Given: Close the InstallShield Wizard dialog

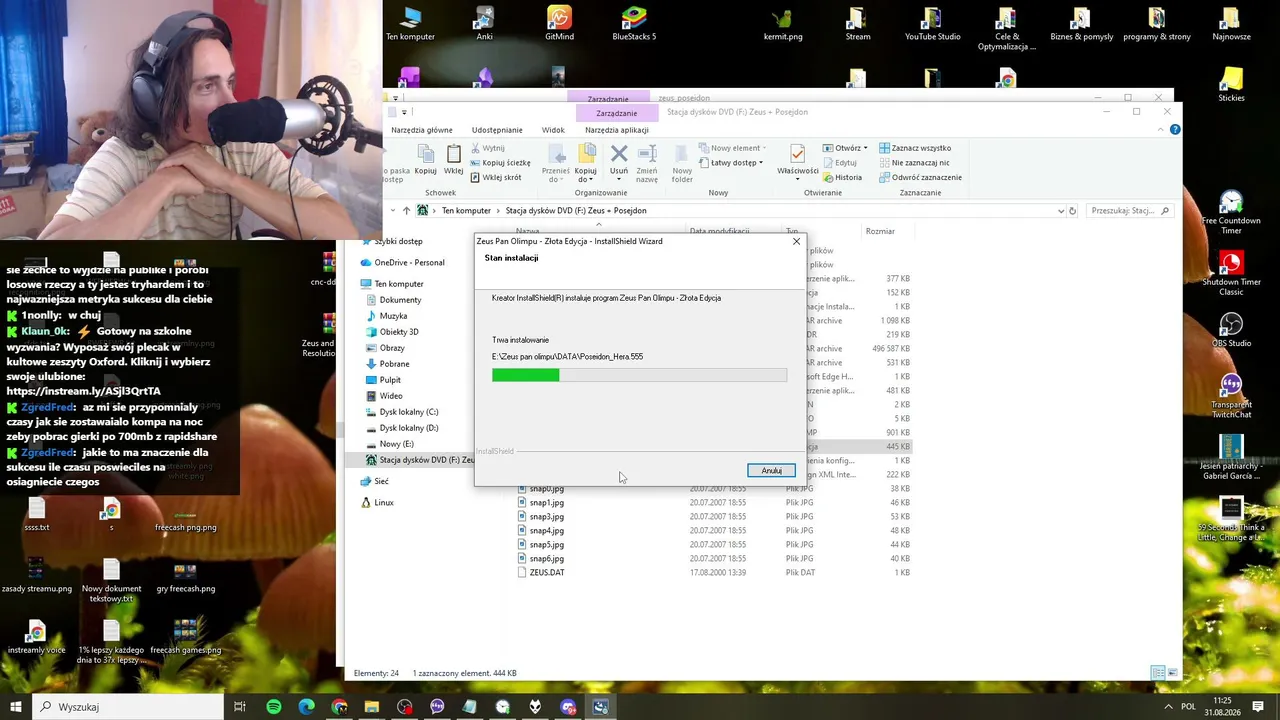Looking at the screenshot, I should point(796,241).
